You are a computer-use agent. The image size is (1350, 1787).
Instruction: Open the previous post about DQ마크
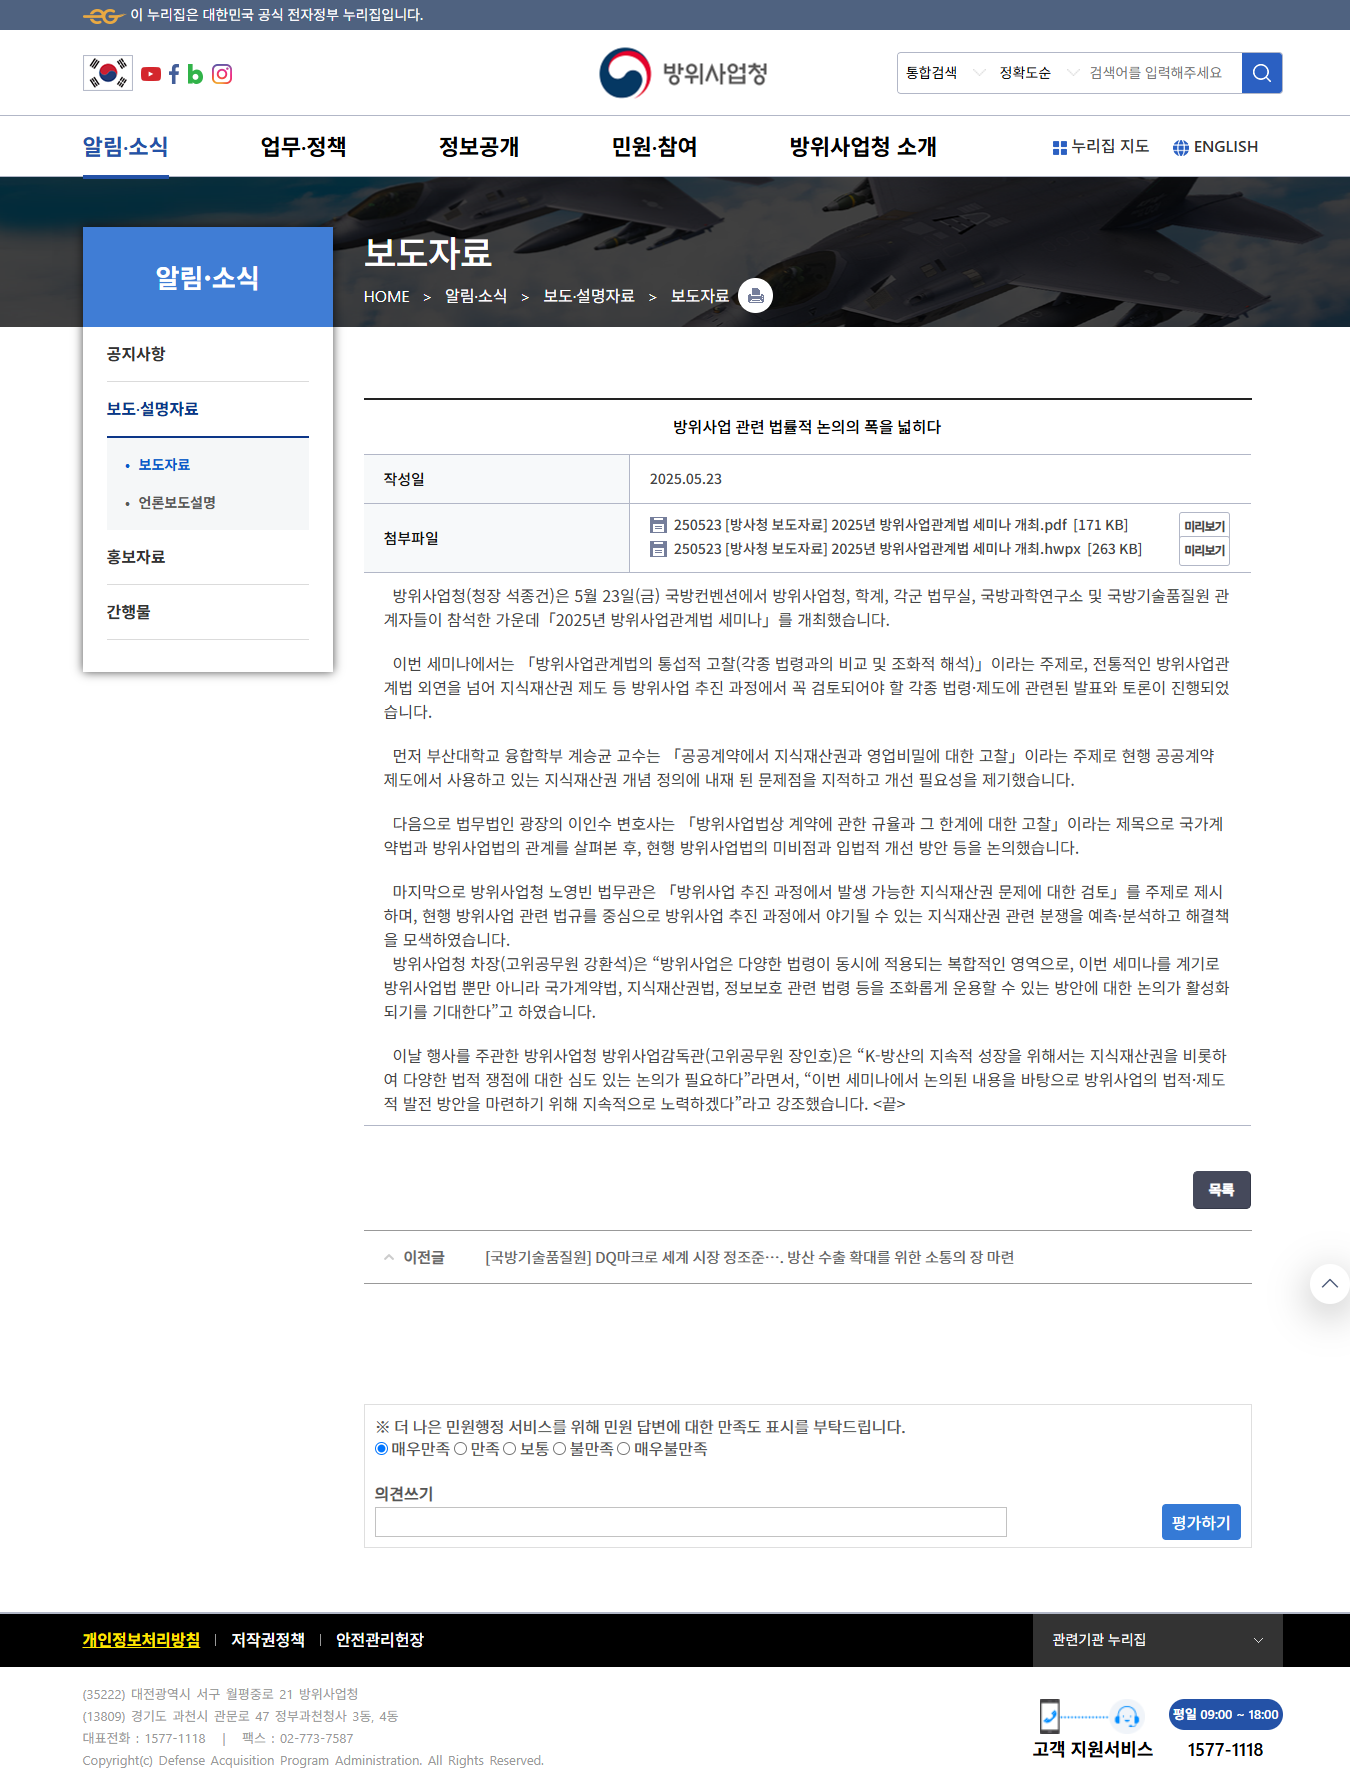750,1258
